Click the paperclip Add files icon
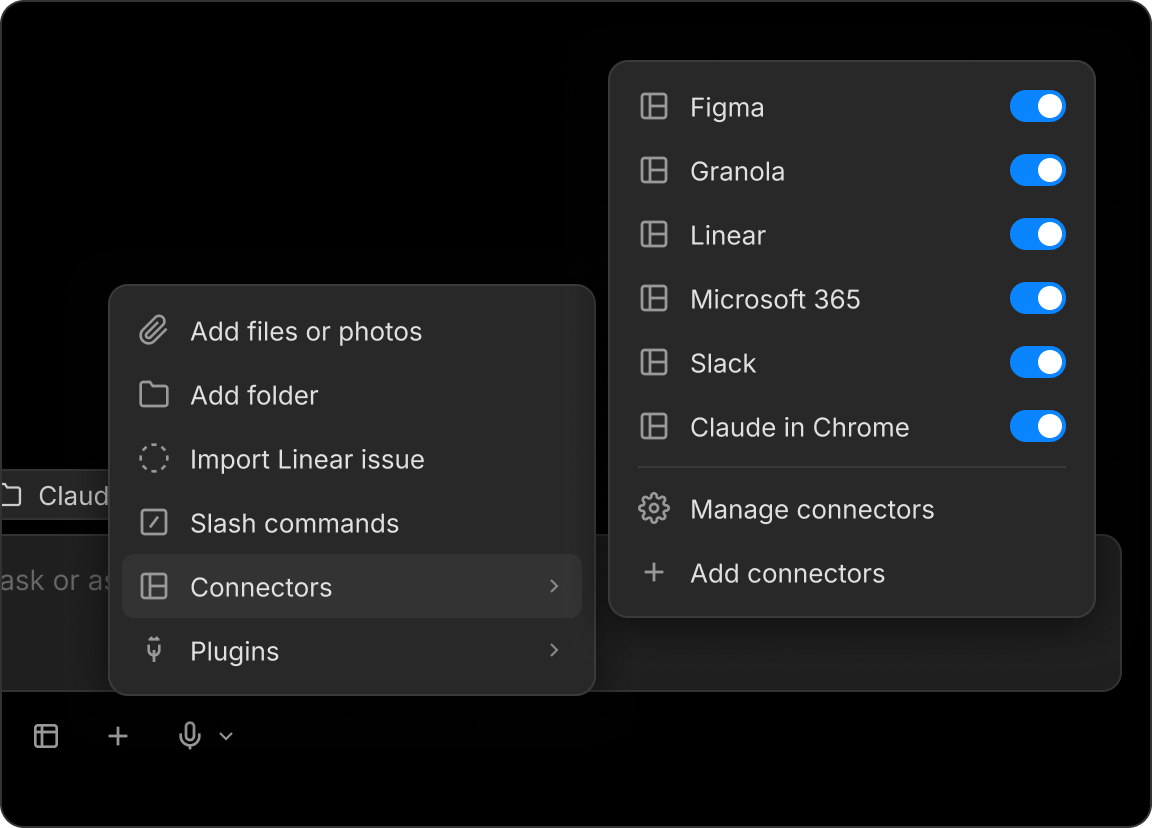Image resolution: width=1152 pixels, height=828 pixels. coord(152,330)
